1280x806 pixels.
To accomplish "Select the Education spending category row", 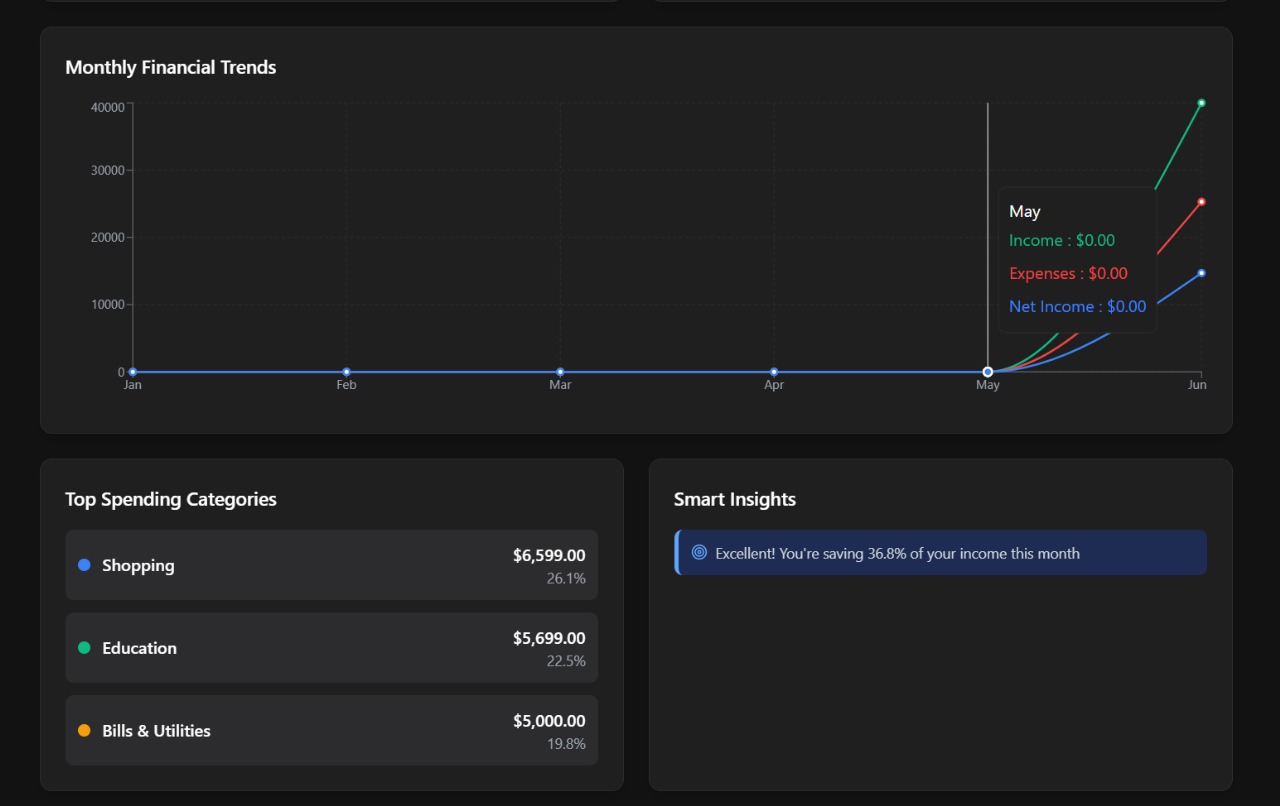I will 332,648.
